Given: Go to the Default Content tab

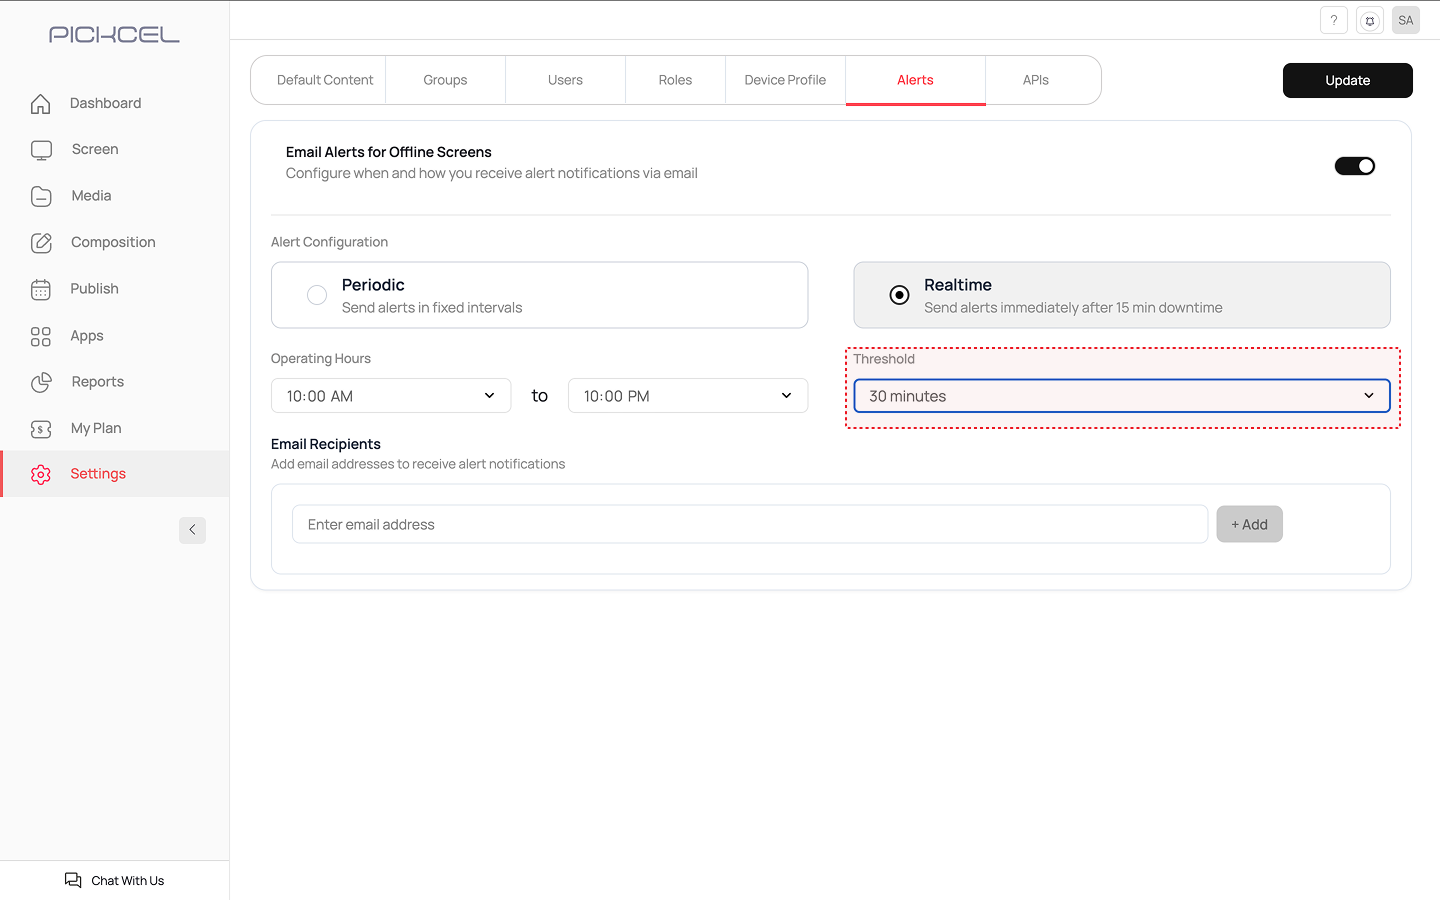Looking at the screenshot, I should pos(324,80).
